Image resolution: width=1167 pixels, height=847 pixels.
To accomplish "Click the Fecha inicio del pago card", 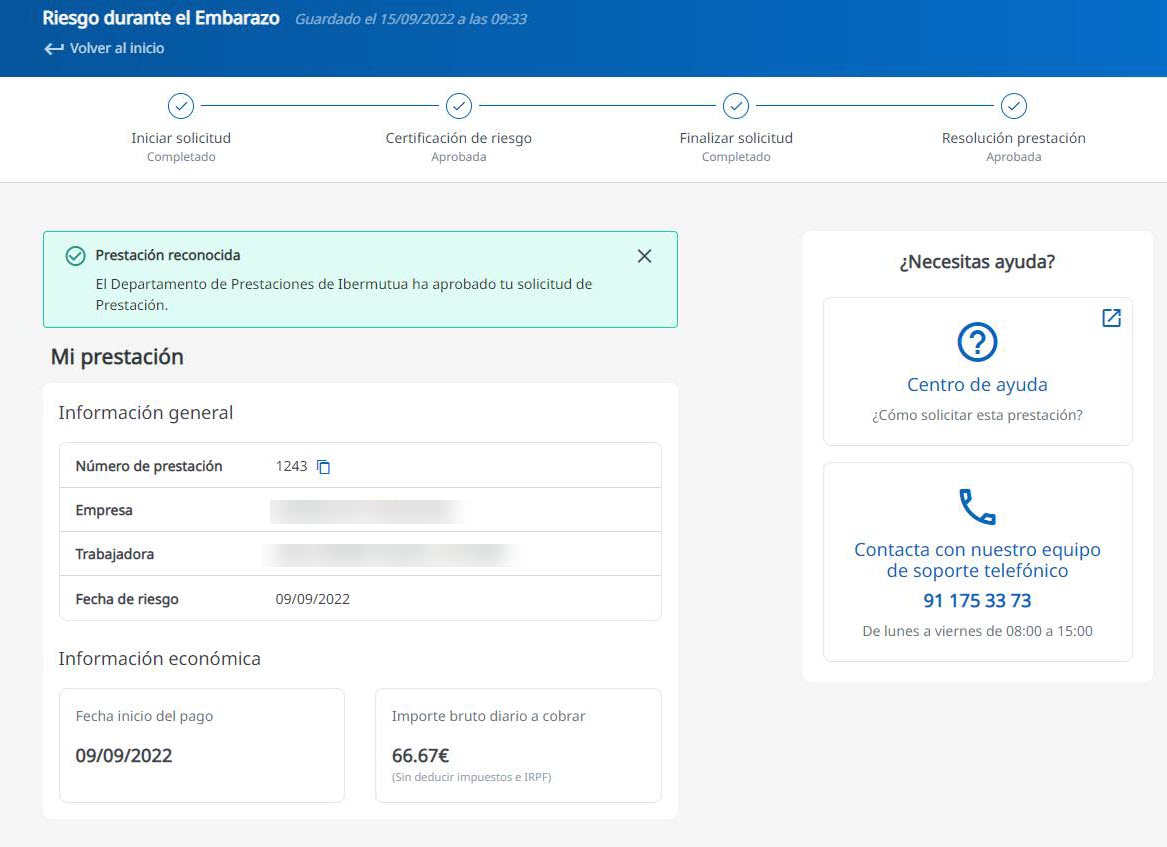I will 201,745.
